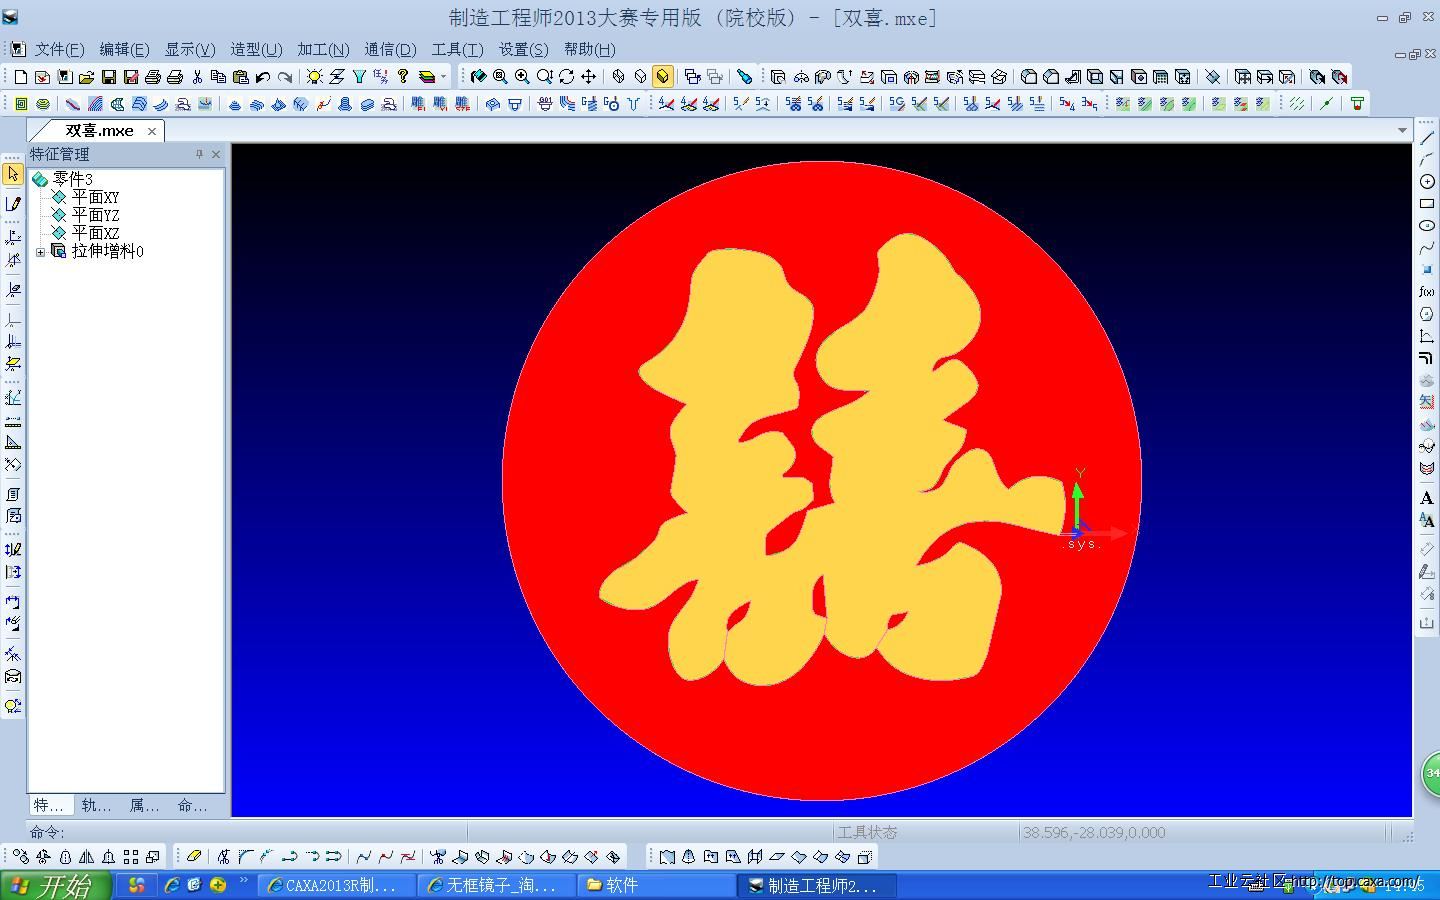Image resolution: width=1440 pixels, height=900 pixels.
Task: Toggle pin on 特征管理 panel
Action: click(x=199, y=154)
